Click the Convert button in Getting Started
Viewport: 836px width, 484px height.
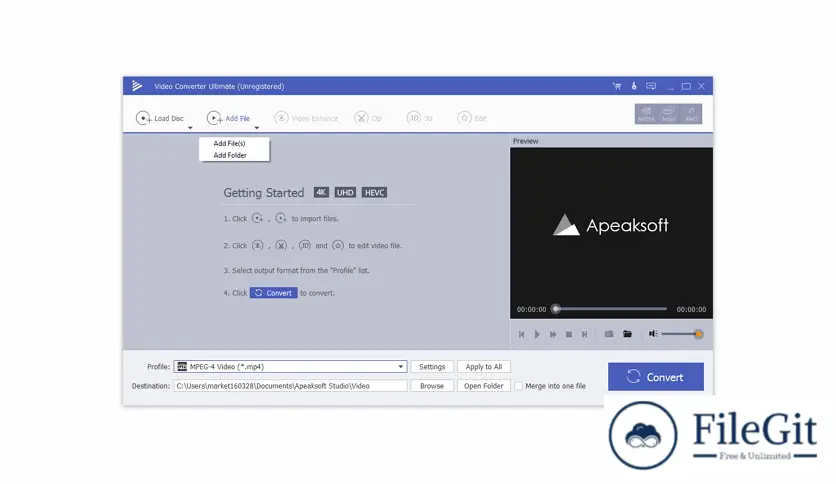click(274, 293)
